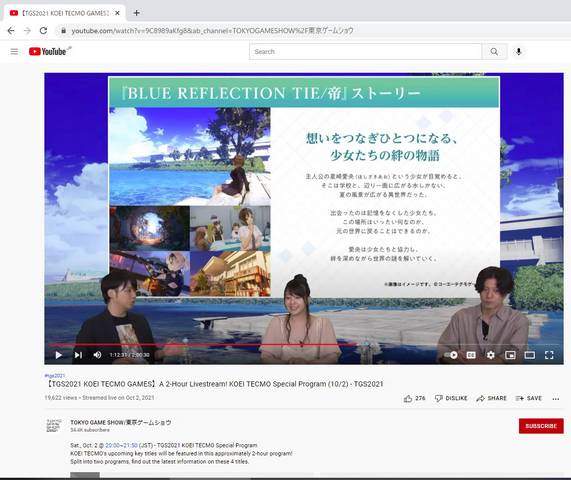571x480 pixels.
Task: Close the TGS2021 KOEI TECMO tab
Action: tap(117, 13)
